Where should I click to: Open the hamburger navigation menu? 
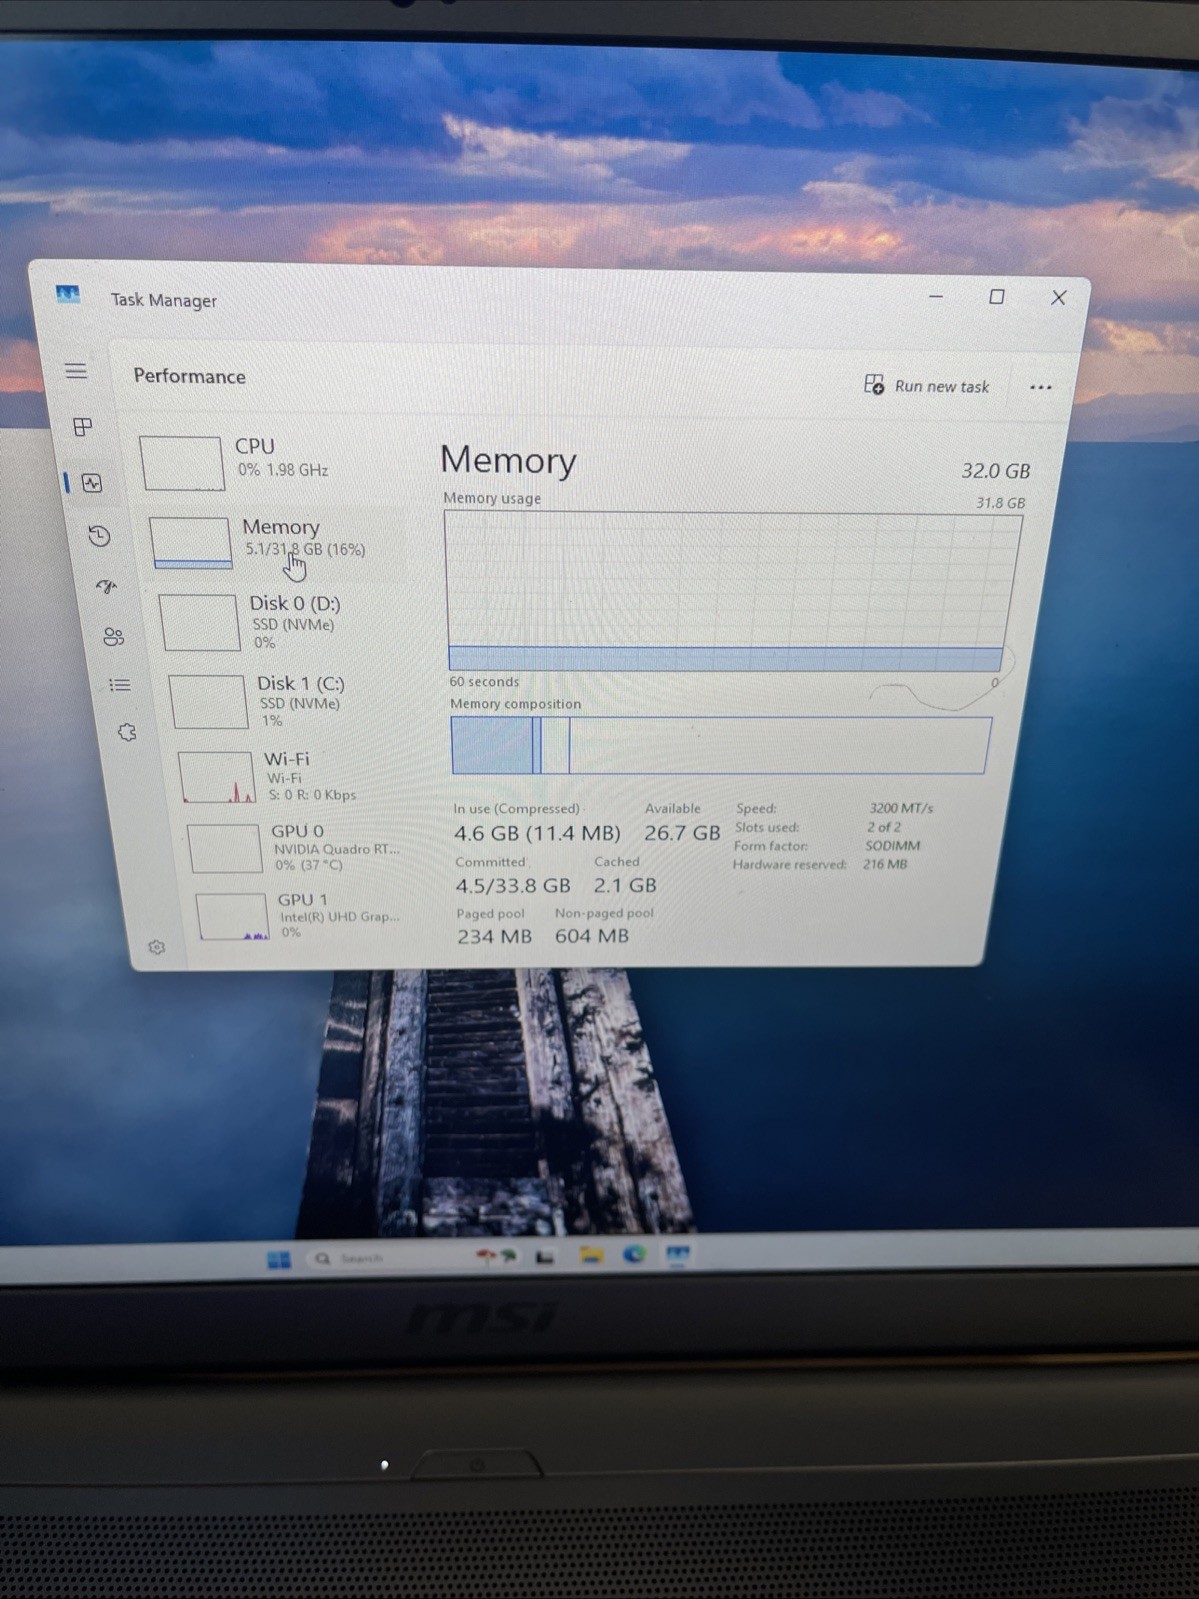tap(76, 372)
